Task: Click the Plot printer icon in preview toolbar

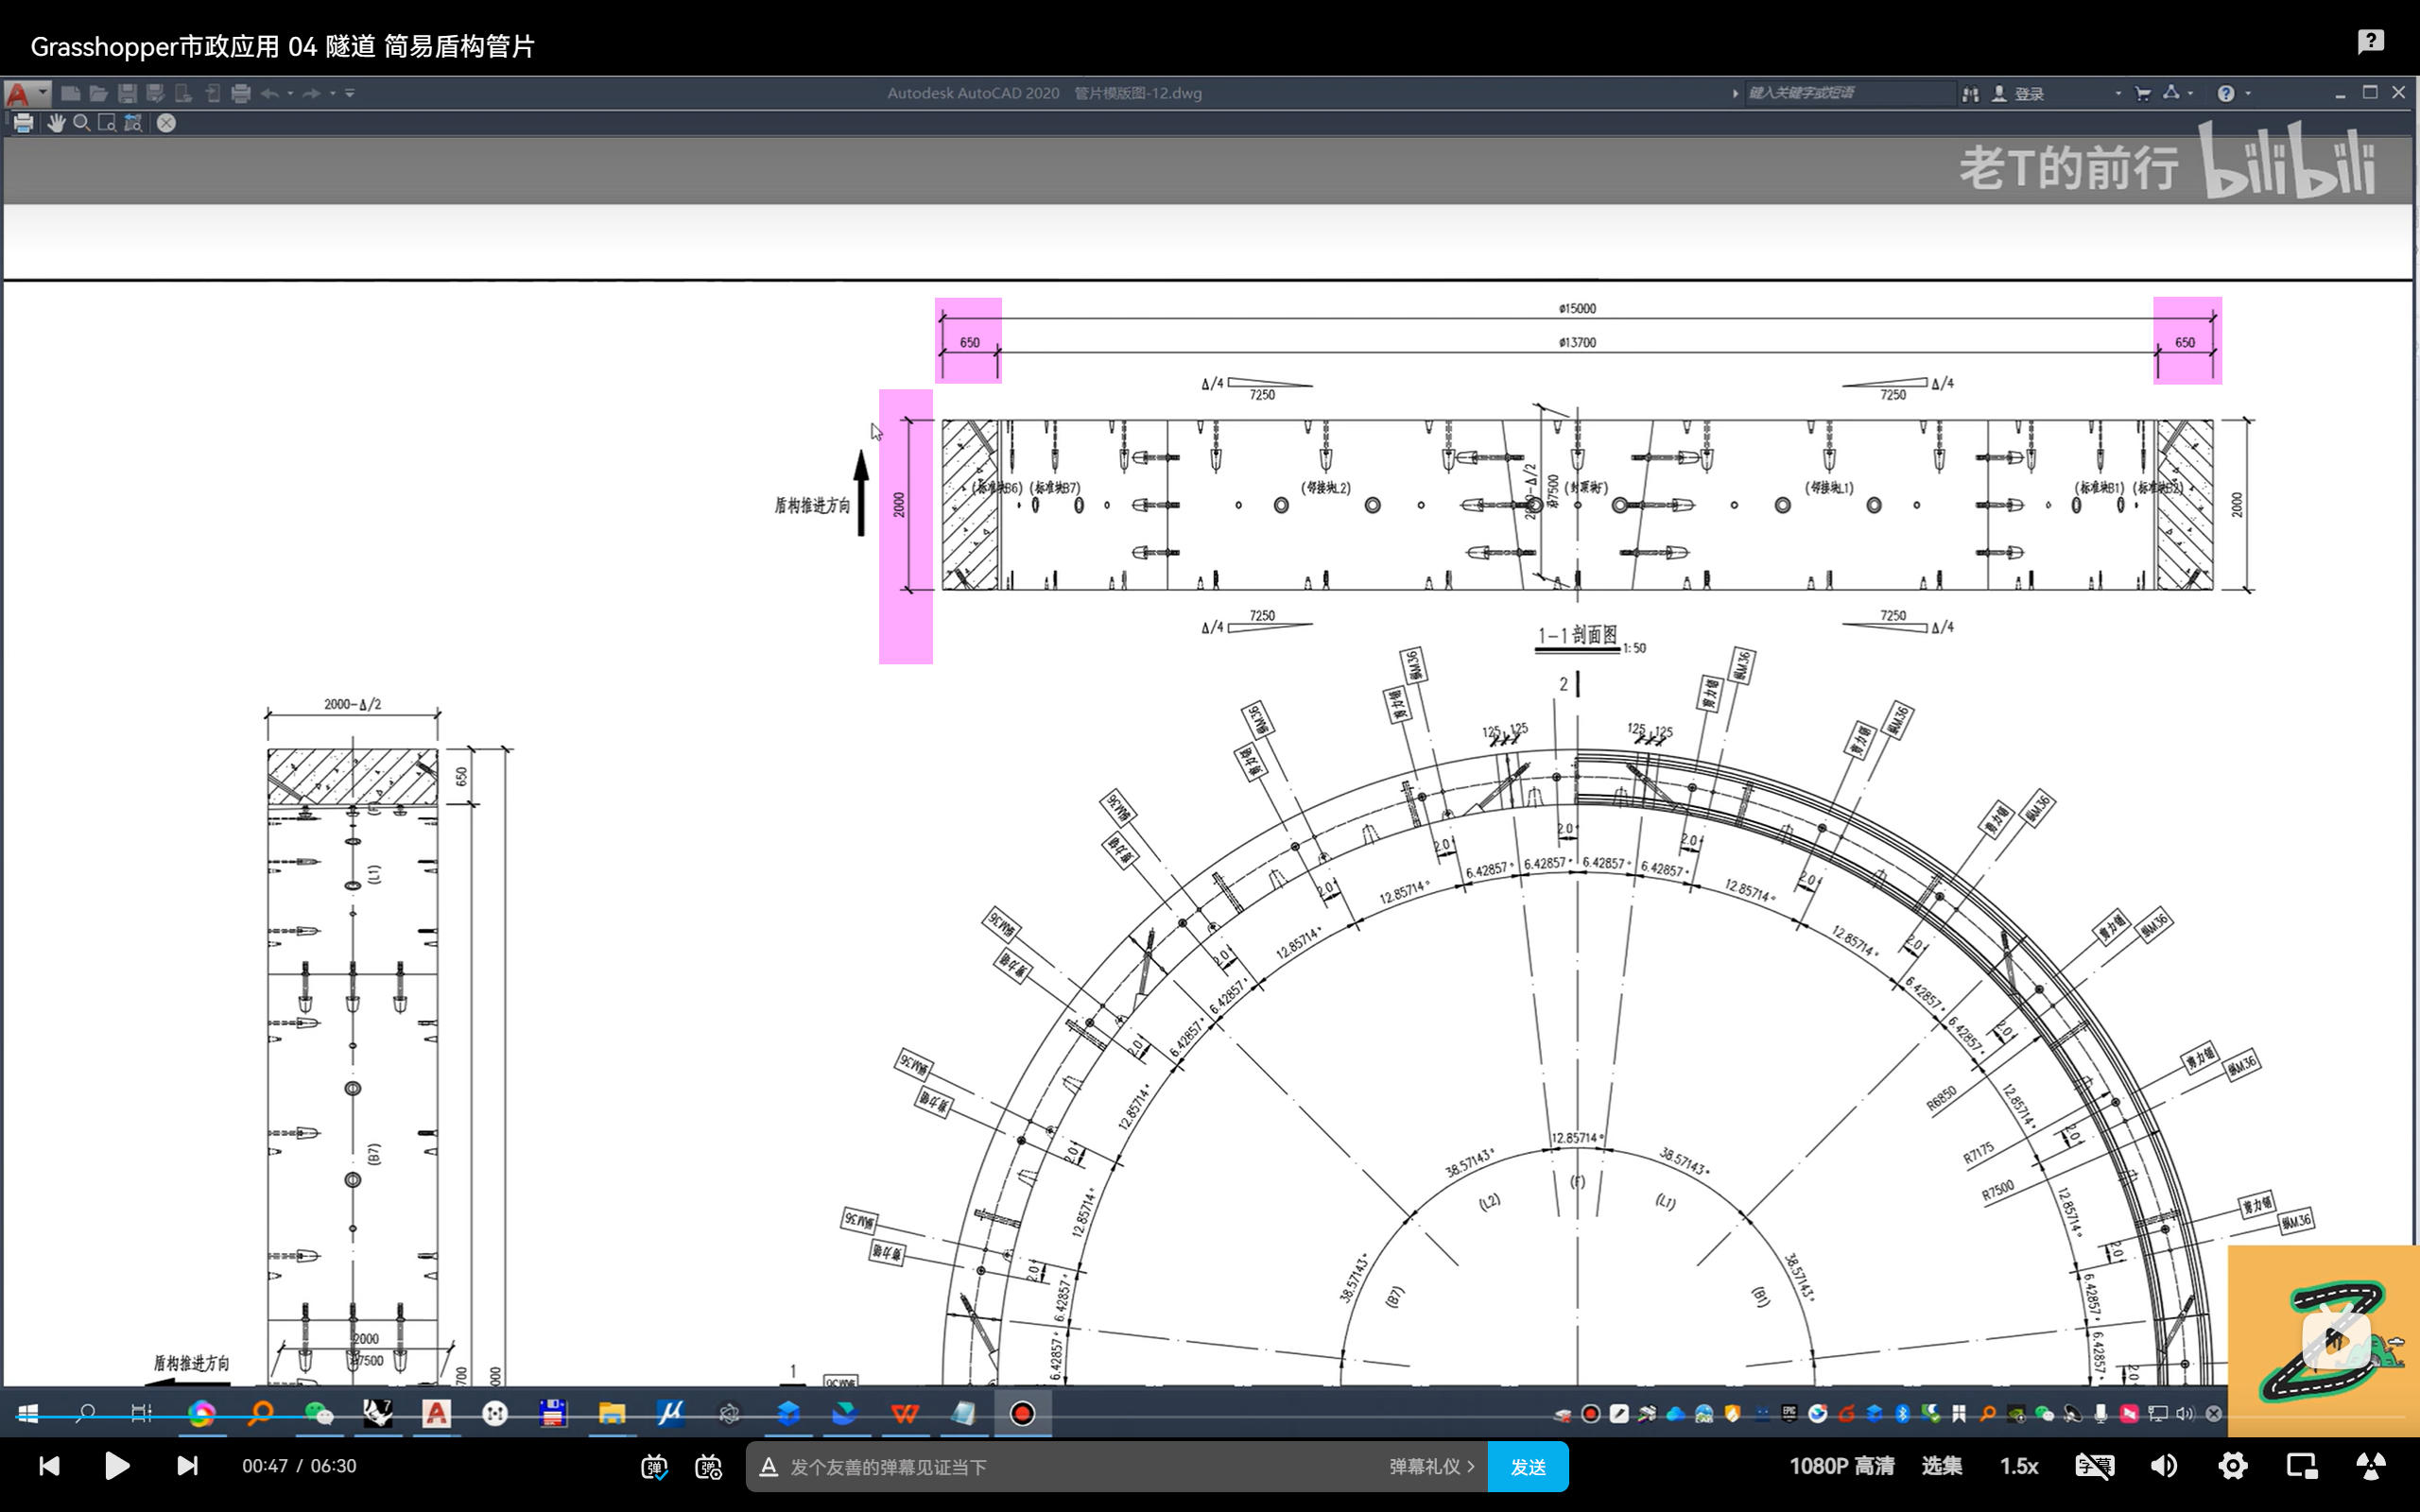Action: 23,123
